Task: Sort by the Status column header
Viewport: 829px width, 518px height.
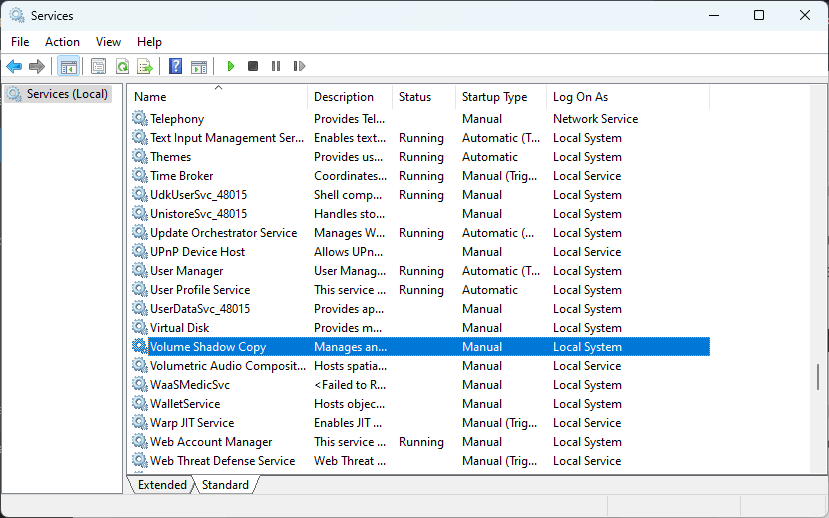Action: 424,97
